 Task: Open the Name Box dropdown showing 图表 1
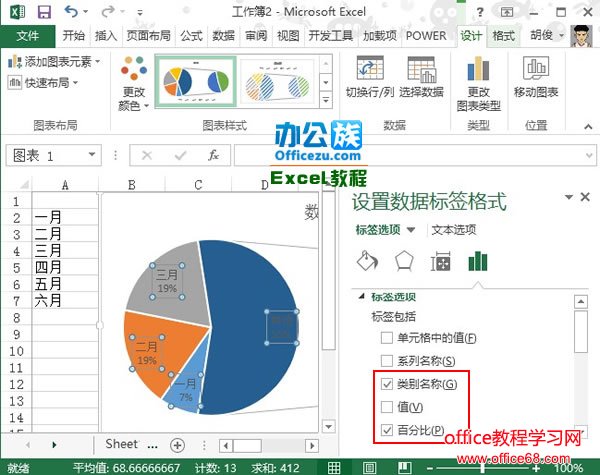pyautogui.click(x=92, y=154)
